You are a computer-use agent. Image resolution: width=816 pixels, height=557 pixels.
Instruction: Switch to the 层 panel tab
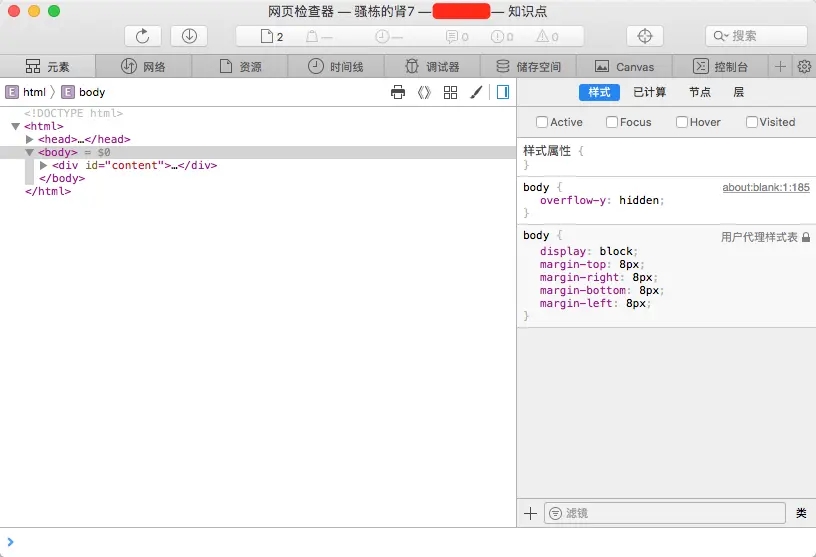(x=738, y=92)
